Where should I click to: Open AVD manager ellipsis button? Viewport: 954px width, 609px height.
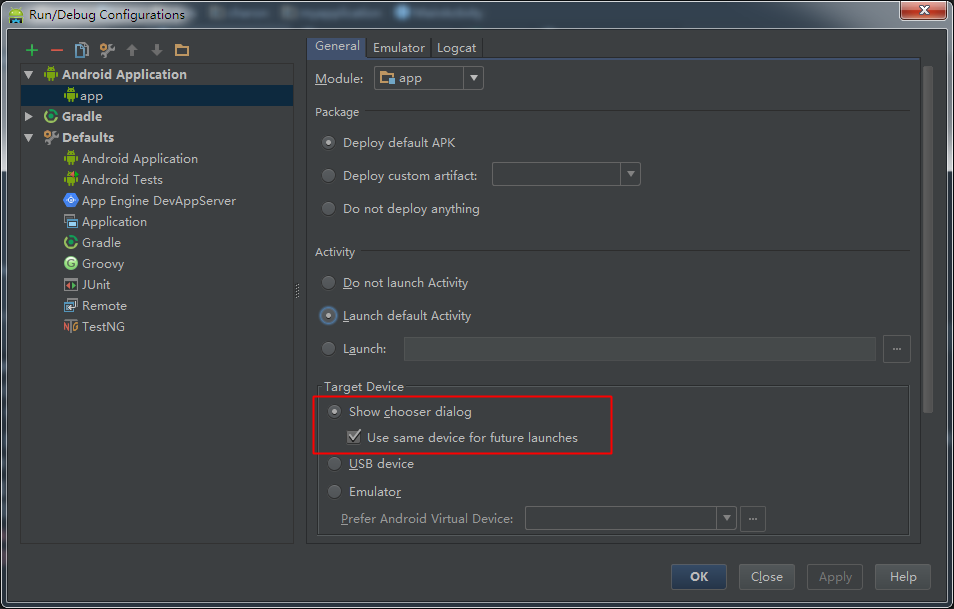[x=753, y=518]
